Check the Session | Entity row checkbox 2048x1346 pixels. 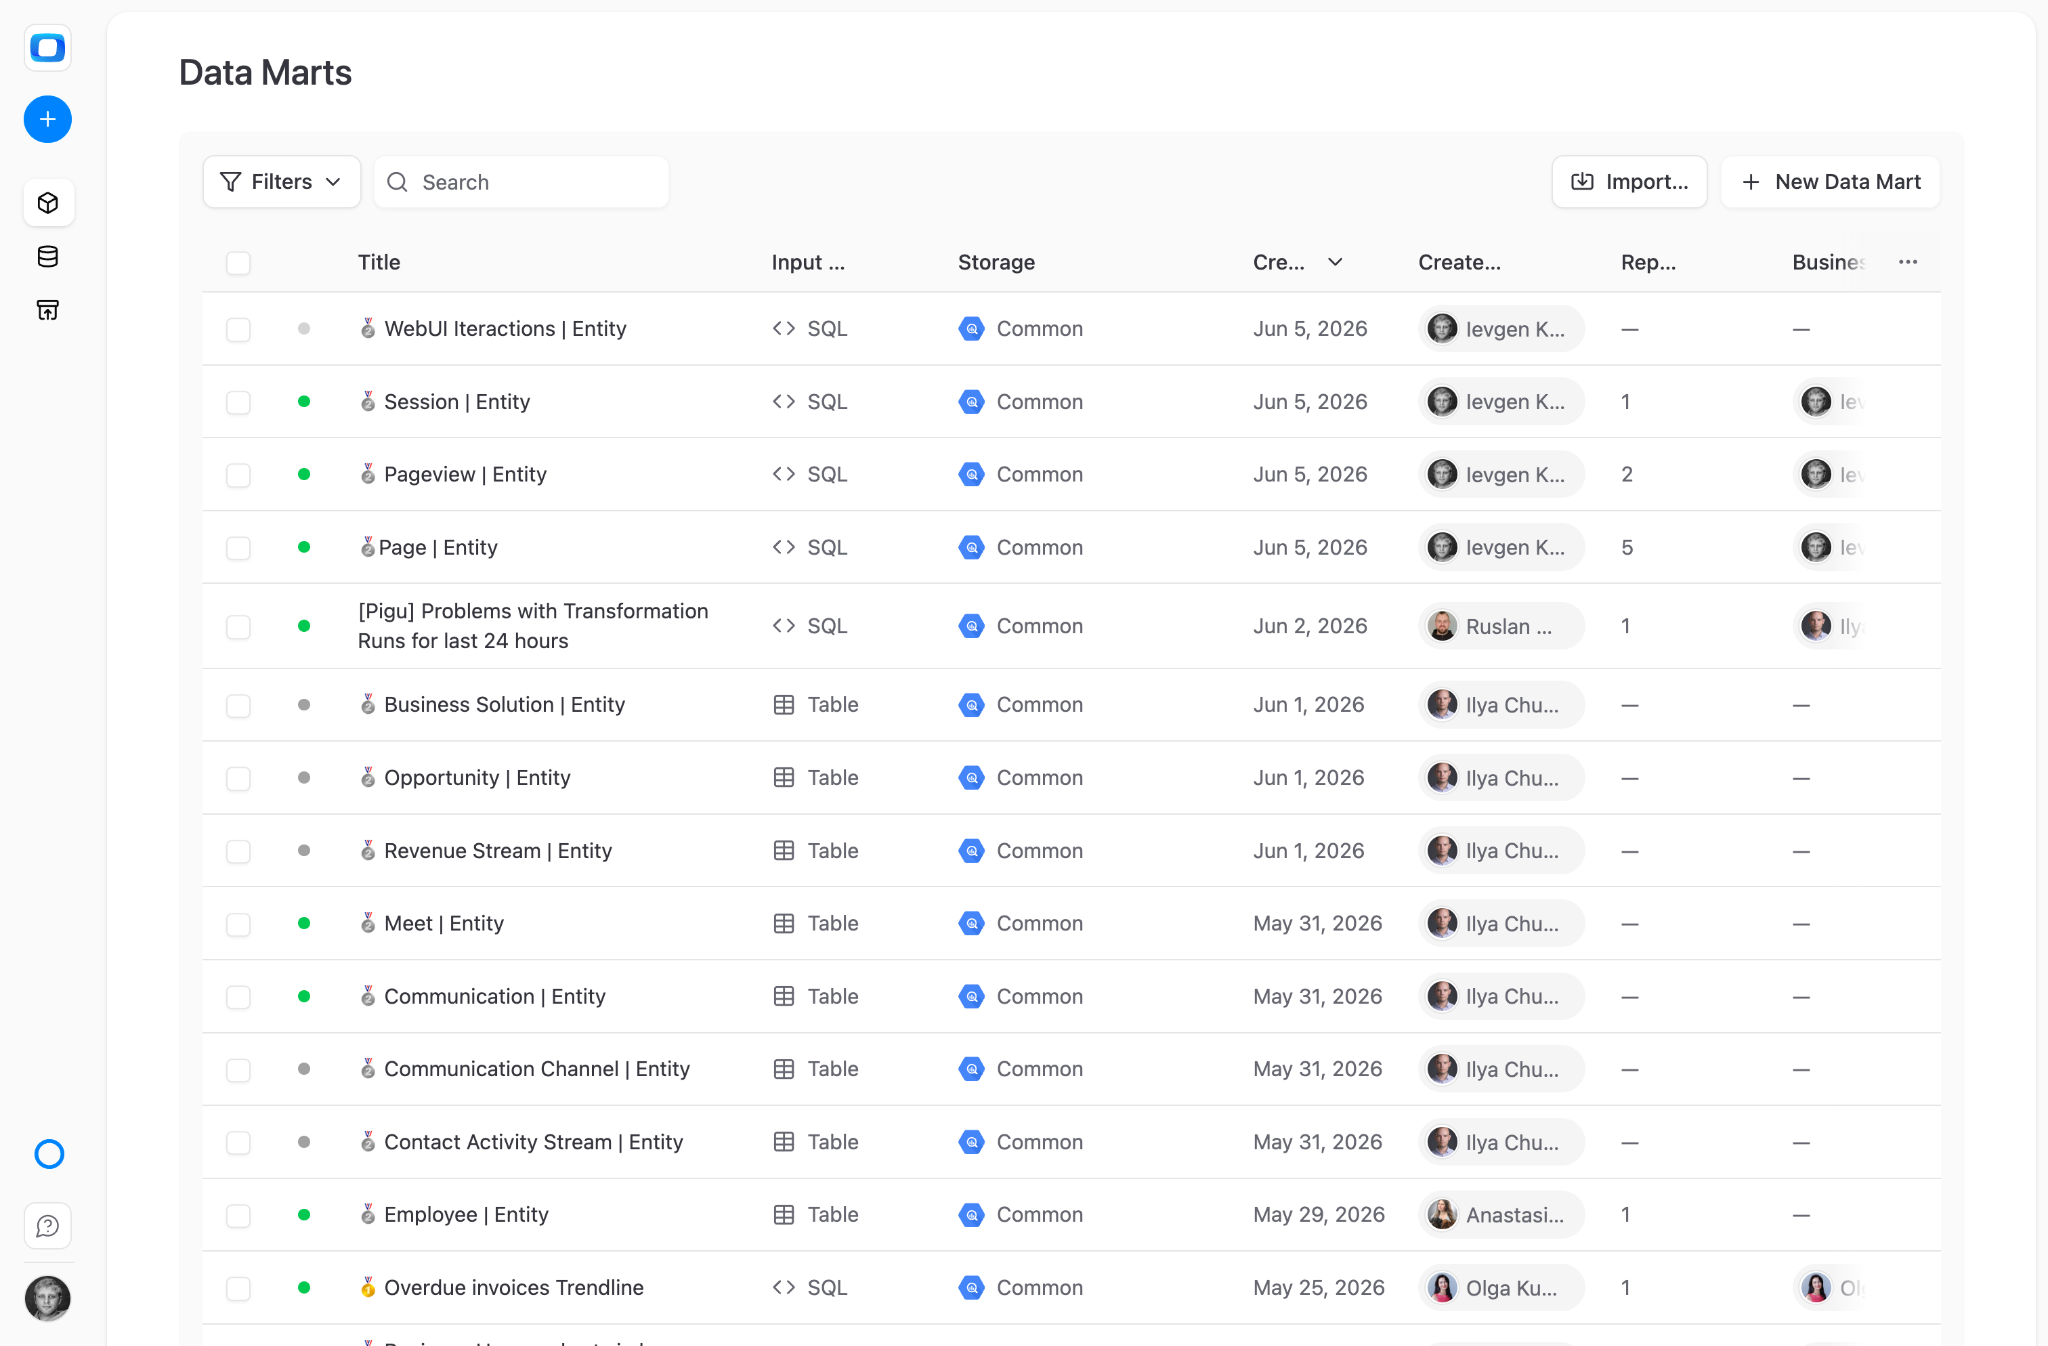[238, 403]
